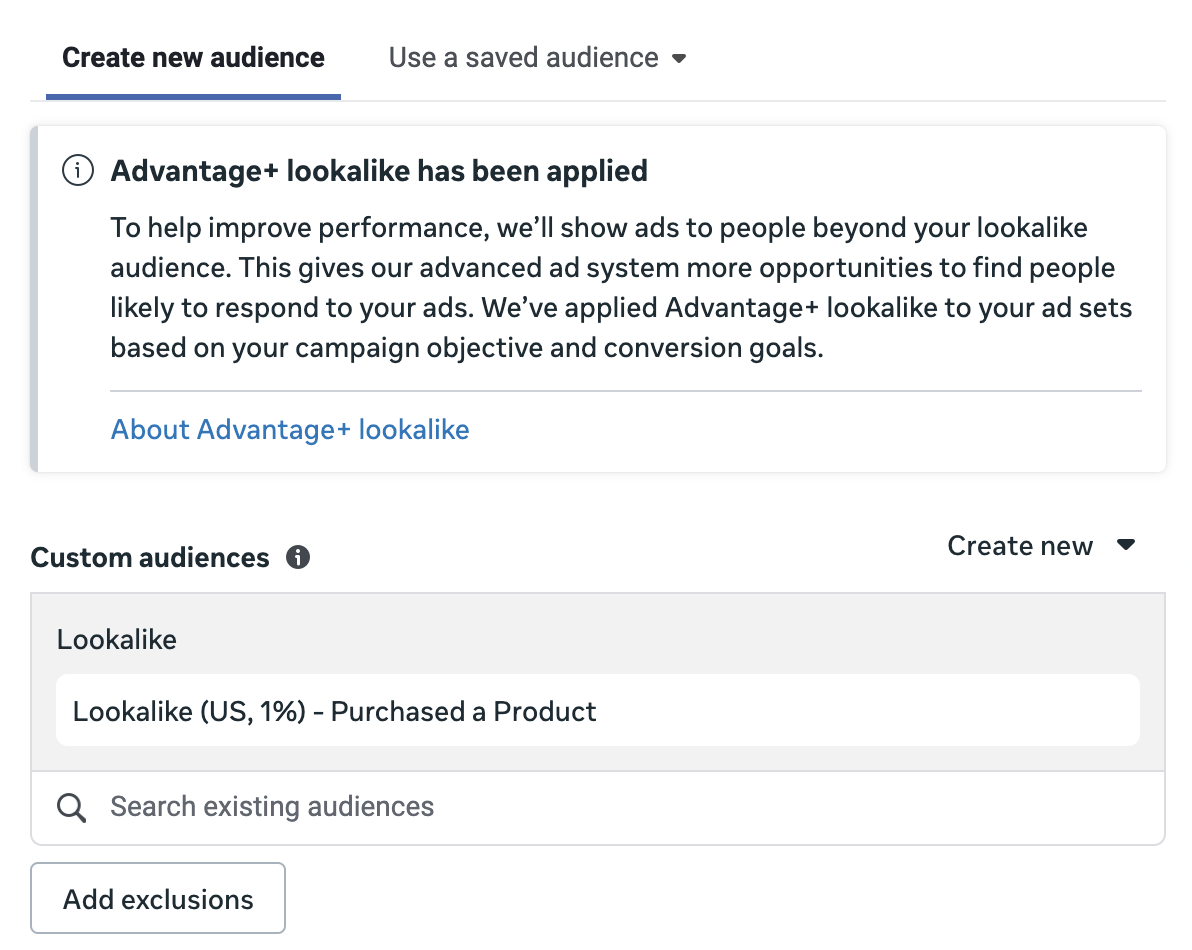This screenshot has height=950, width=1192.
Task: Click the info icon beside Advantage+ lookalike heading
Action: coord(76,171)
